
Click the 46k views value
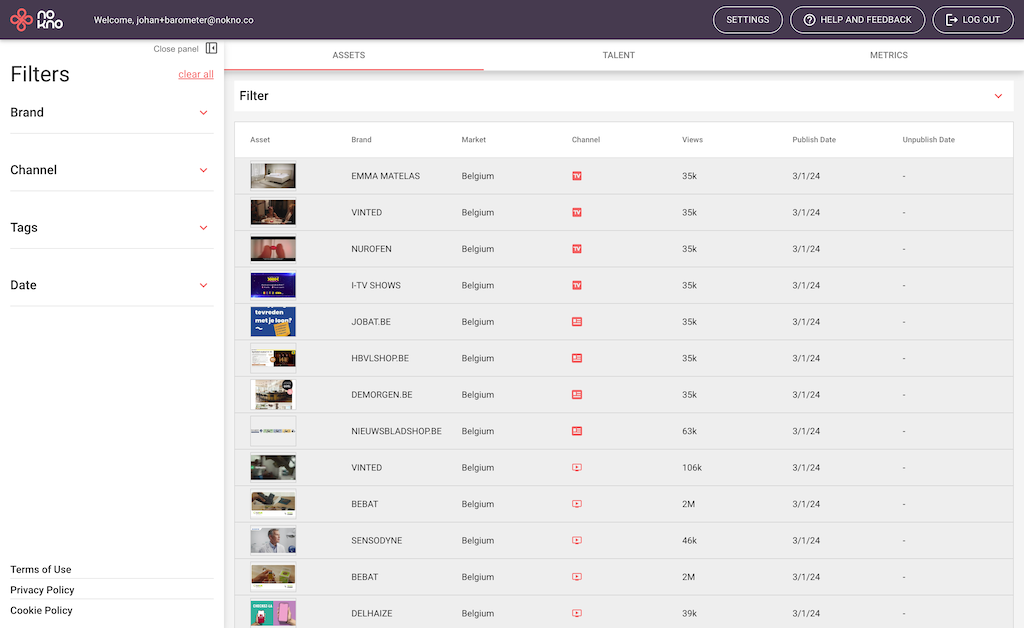[x=689, y=541]
